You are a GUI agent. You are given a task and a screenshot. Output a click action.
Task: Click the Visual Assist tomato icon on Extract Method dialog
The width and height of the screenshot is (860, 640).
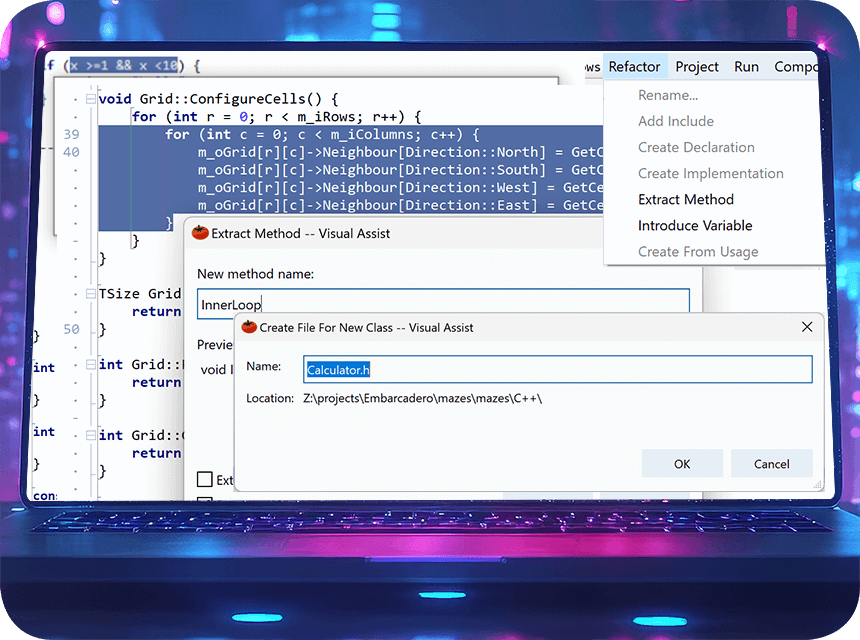click(199, 233)
